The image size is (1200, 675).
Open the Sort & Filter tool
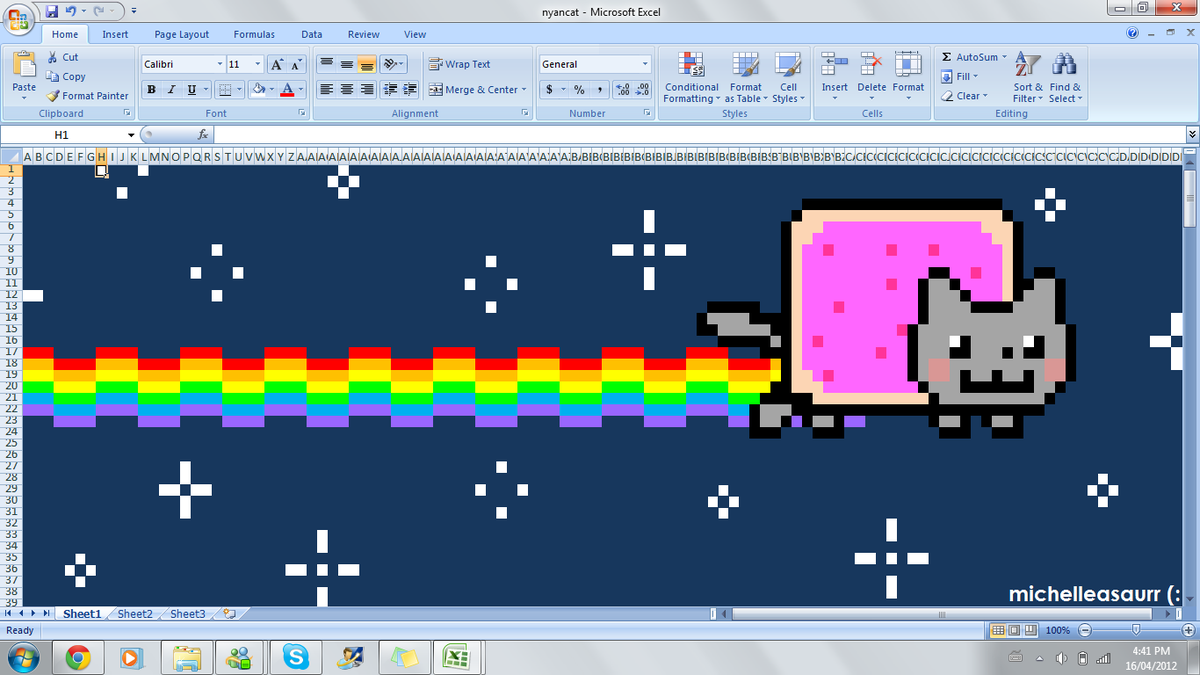point(1027,65)
